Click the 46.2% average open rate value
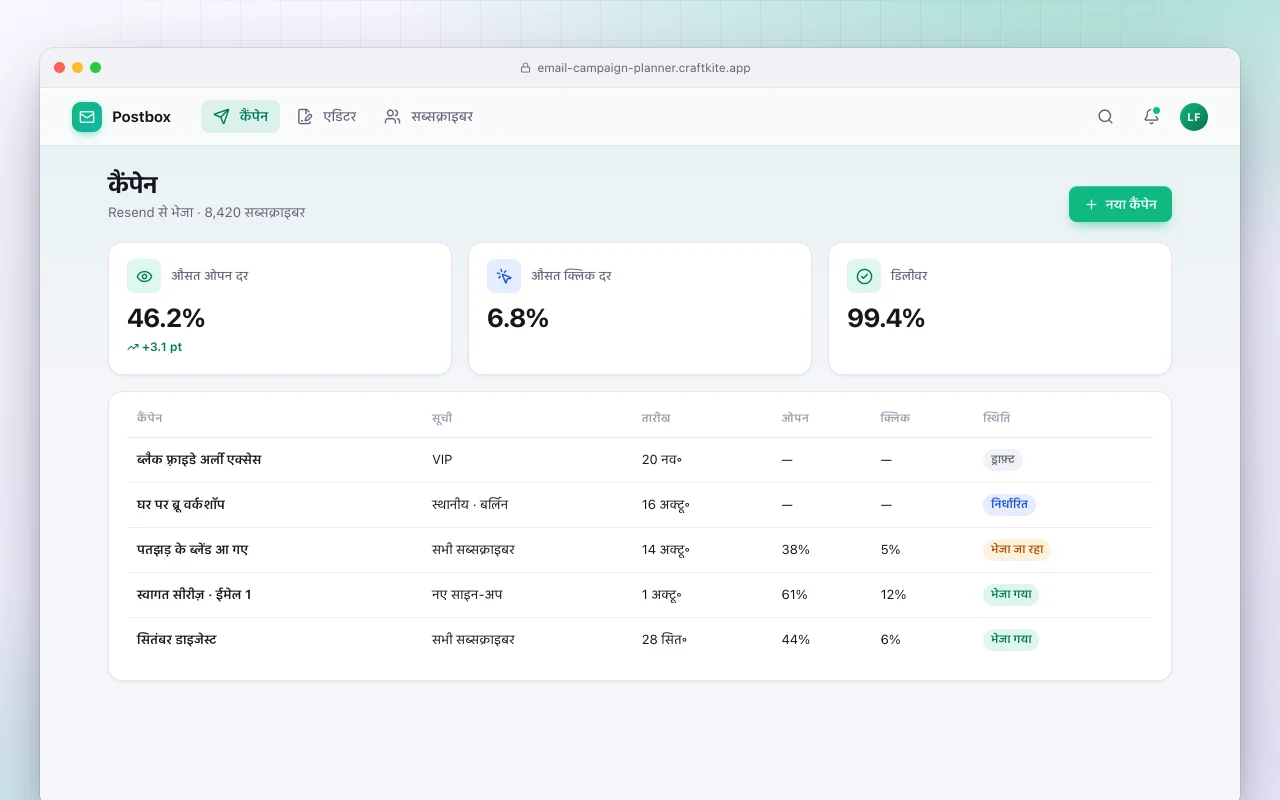 coord(166,318)
